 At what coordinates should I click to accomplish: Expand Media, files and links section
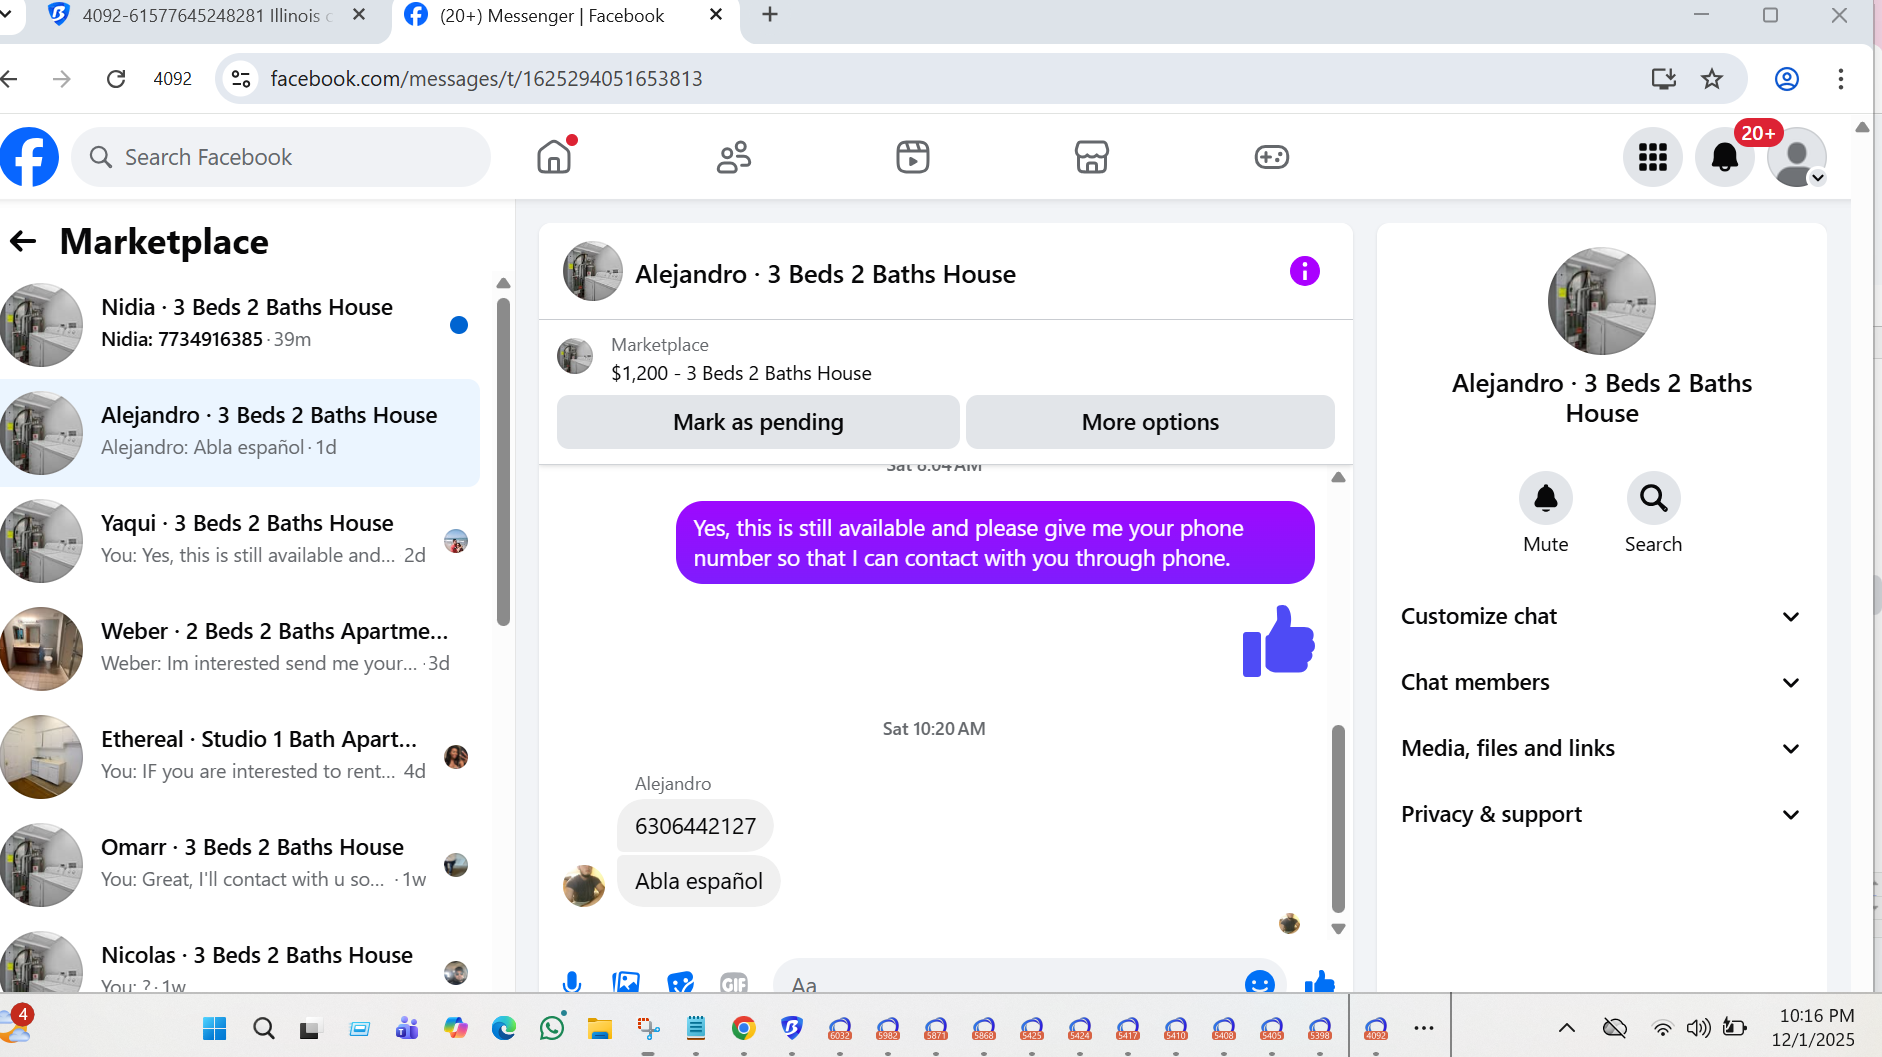pyautogui.click(x=1601, y=748)
